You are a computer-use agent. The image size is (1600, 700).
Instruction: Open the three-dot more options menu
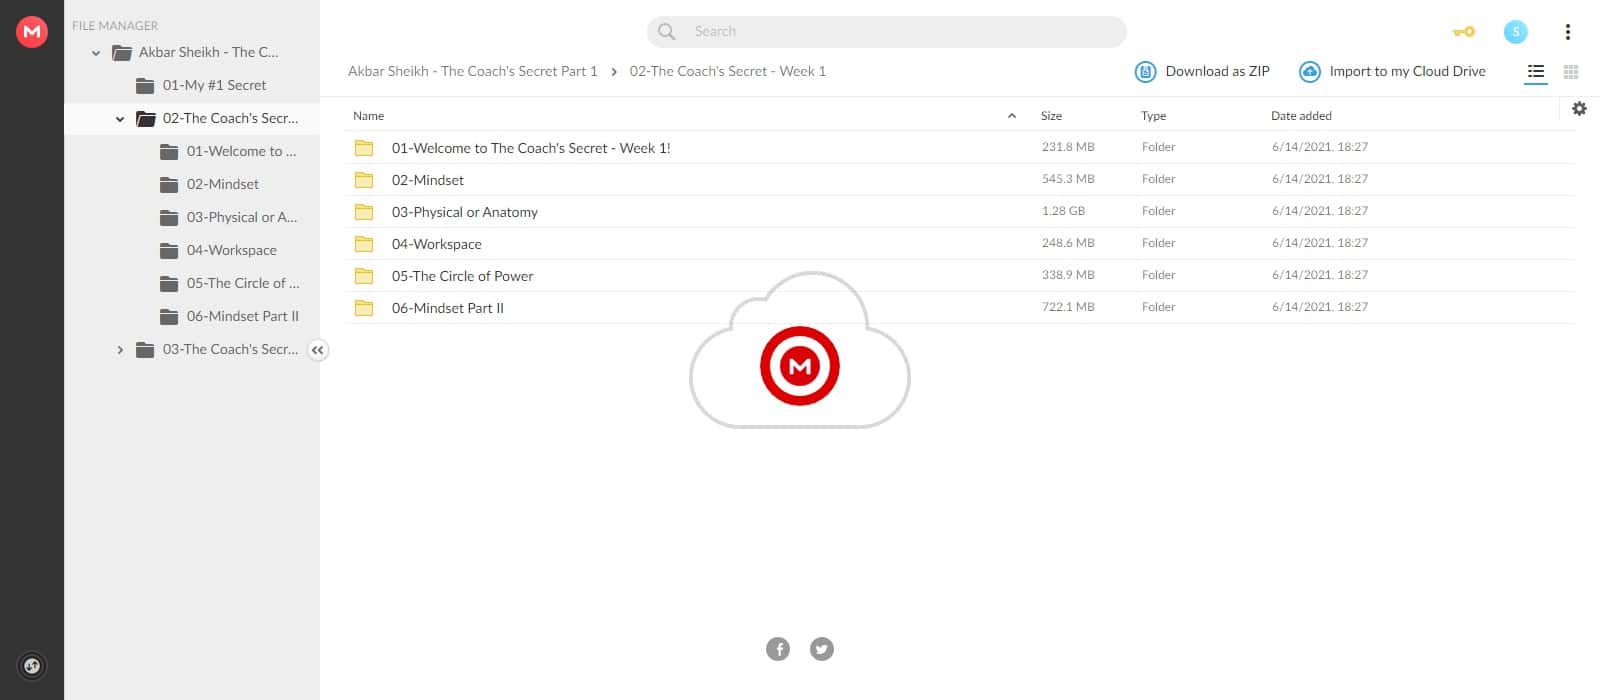click(1567, 32)
